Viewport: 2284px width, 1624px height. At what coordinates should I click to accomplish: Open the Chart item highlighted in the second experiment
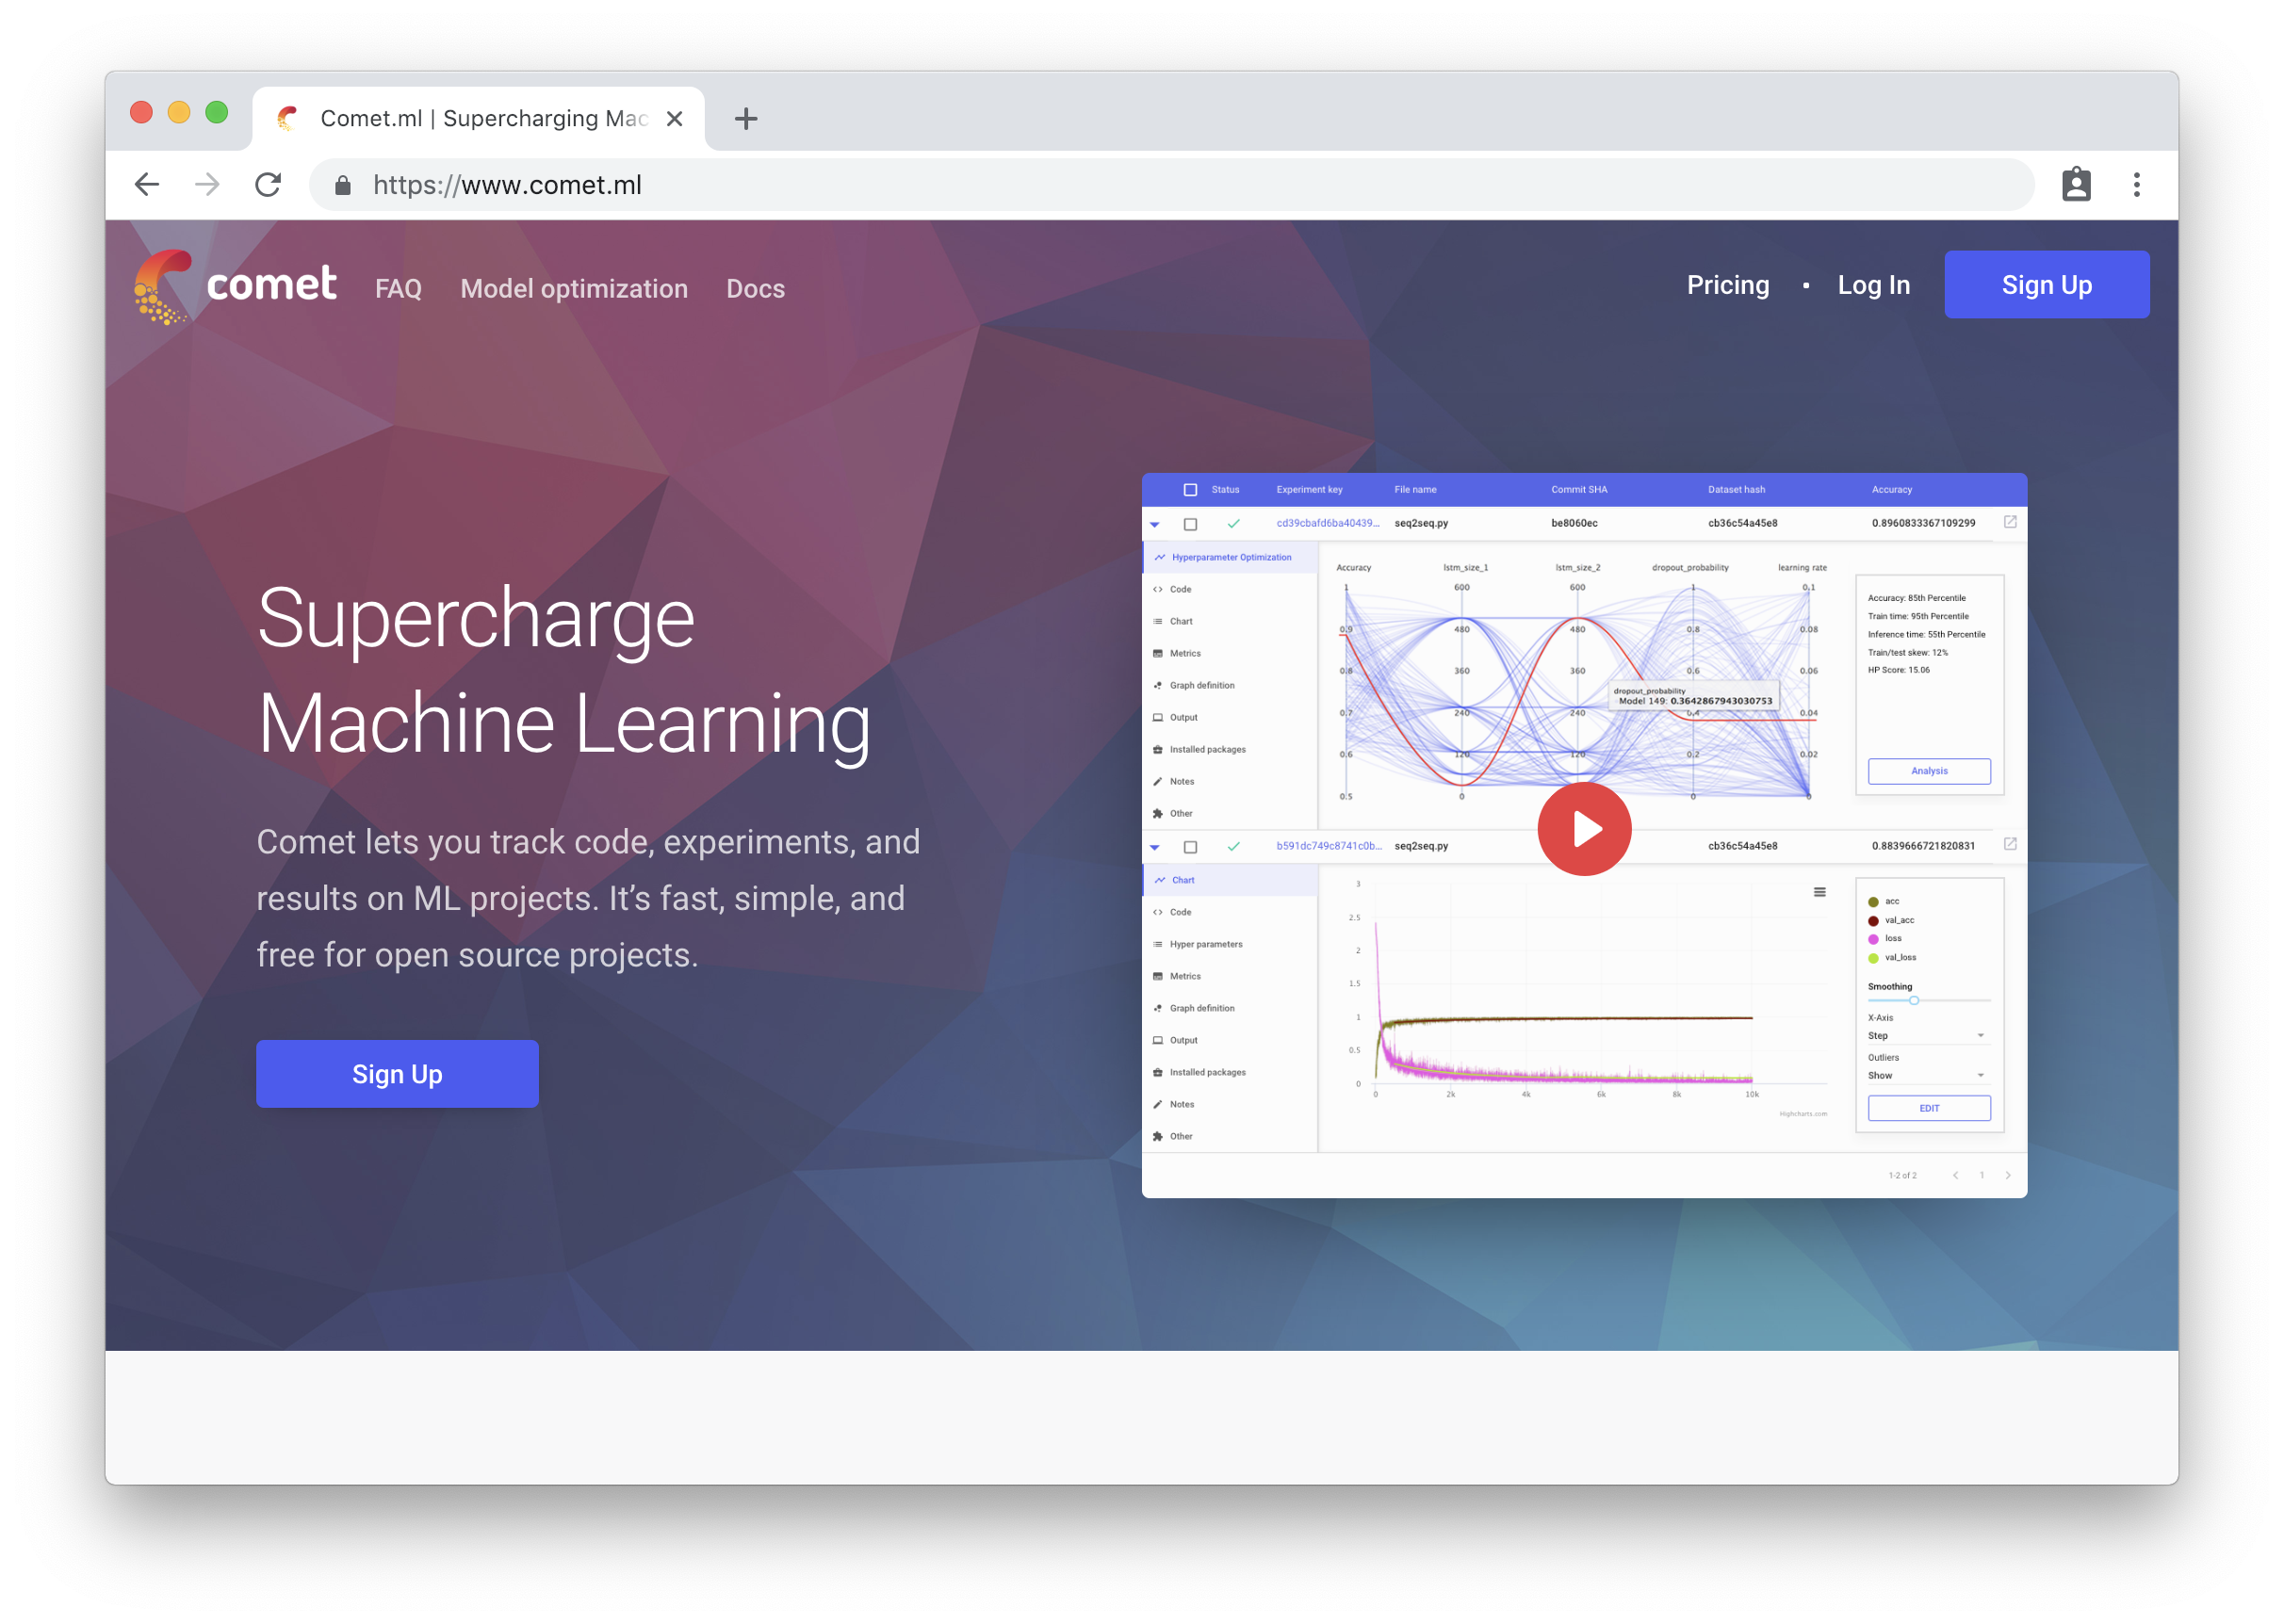1230,880
